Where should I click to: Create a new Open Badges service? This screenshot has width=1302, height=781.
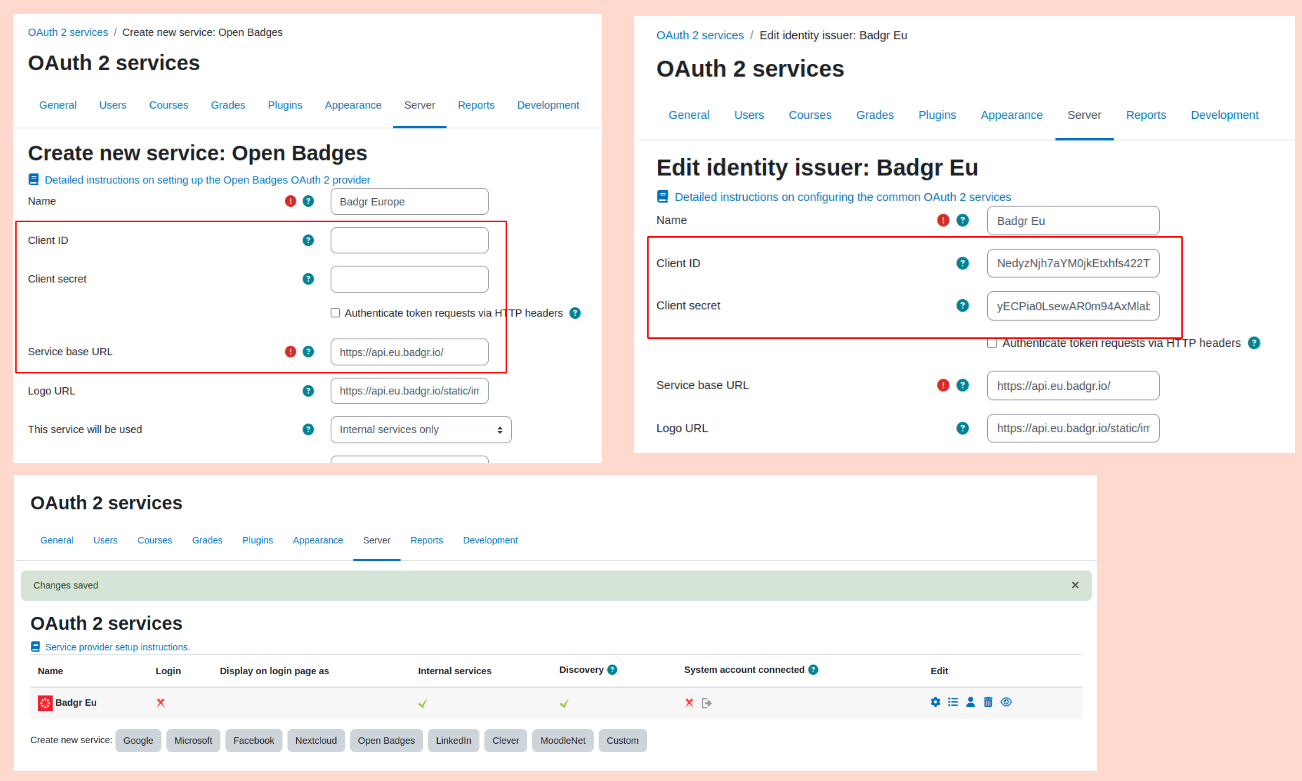[x=386, y=741]
